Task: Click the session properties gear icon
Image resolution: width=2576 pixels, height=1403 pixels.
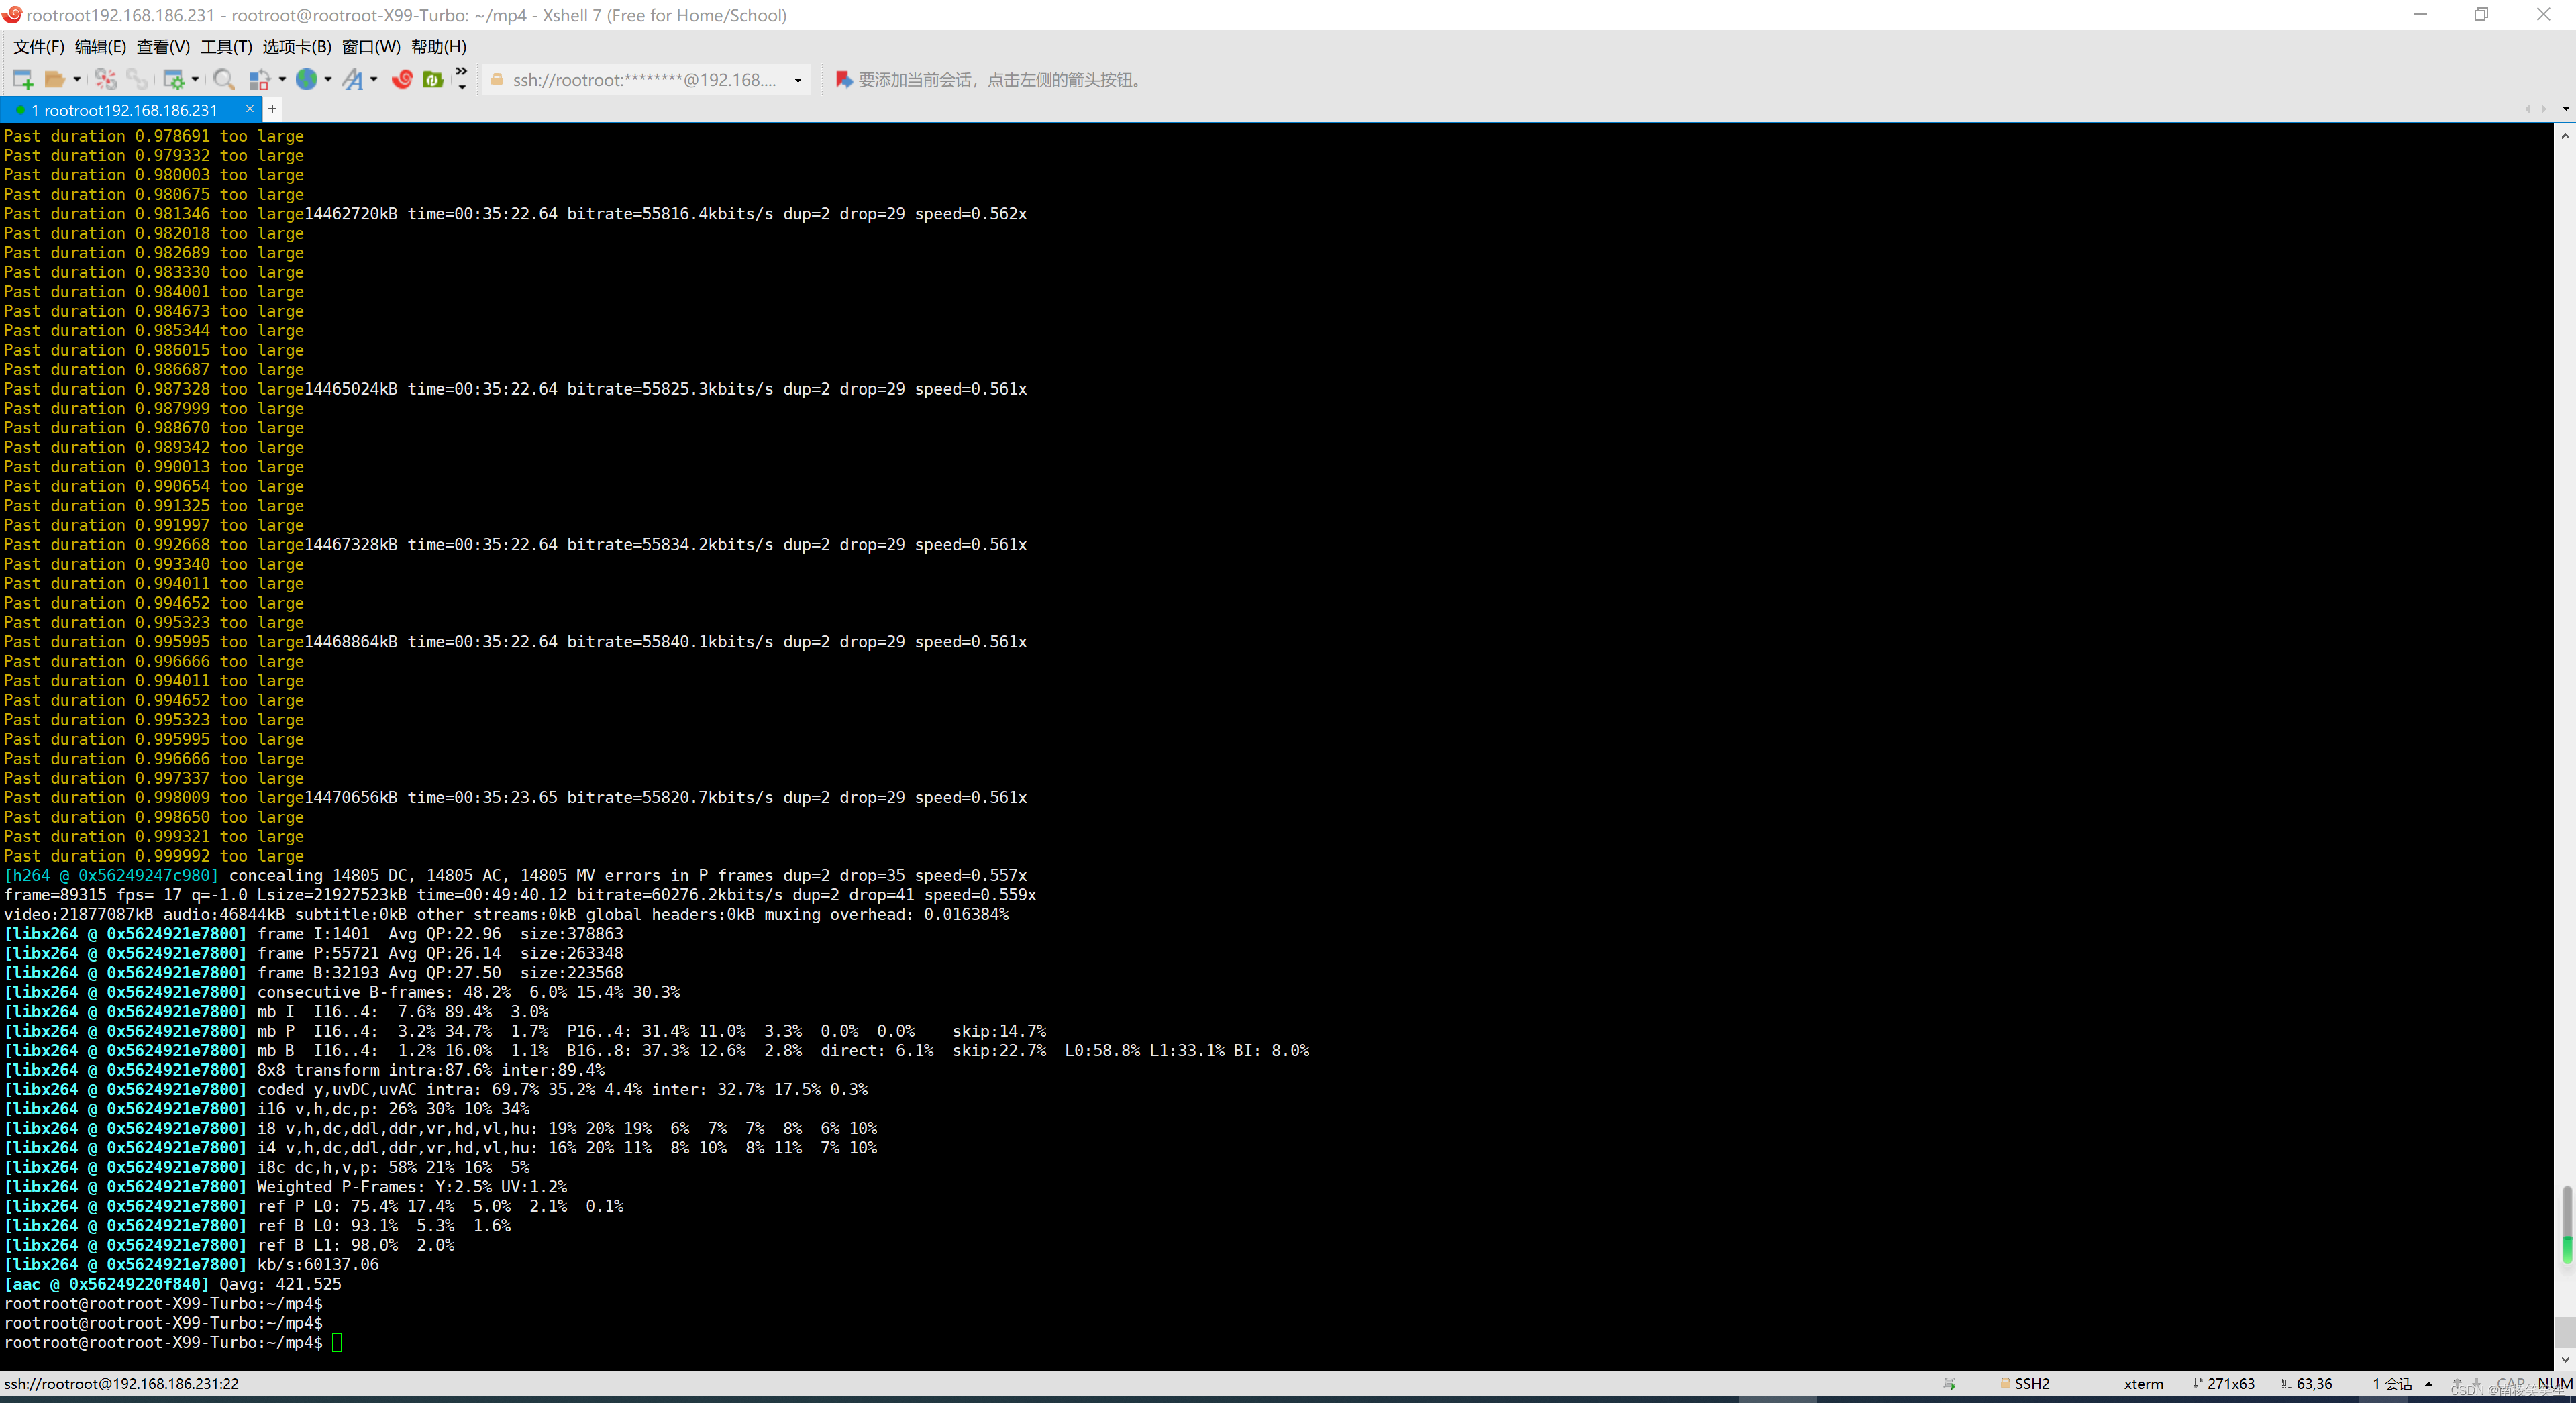Action: point(174,79)
